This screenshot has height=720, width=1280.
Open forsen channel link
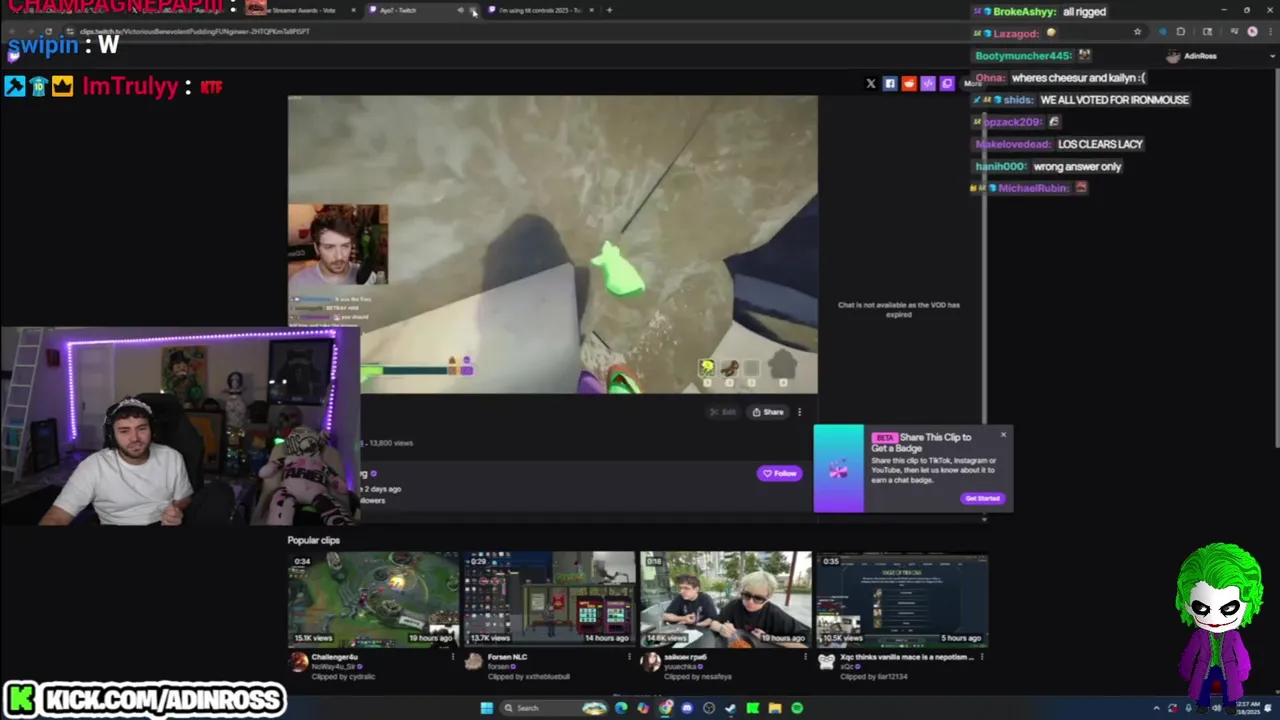coord(501,667)
